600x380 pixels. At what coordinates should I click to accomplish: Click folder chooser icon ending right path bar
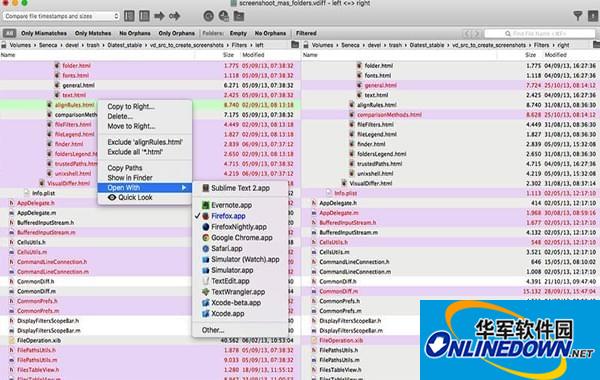click(597, 45)
